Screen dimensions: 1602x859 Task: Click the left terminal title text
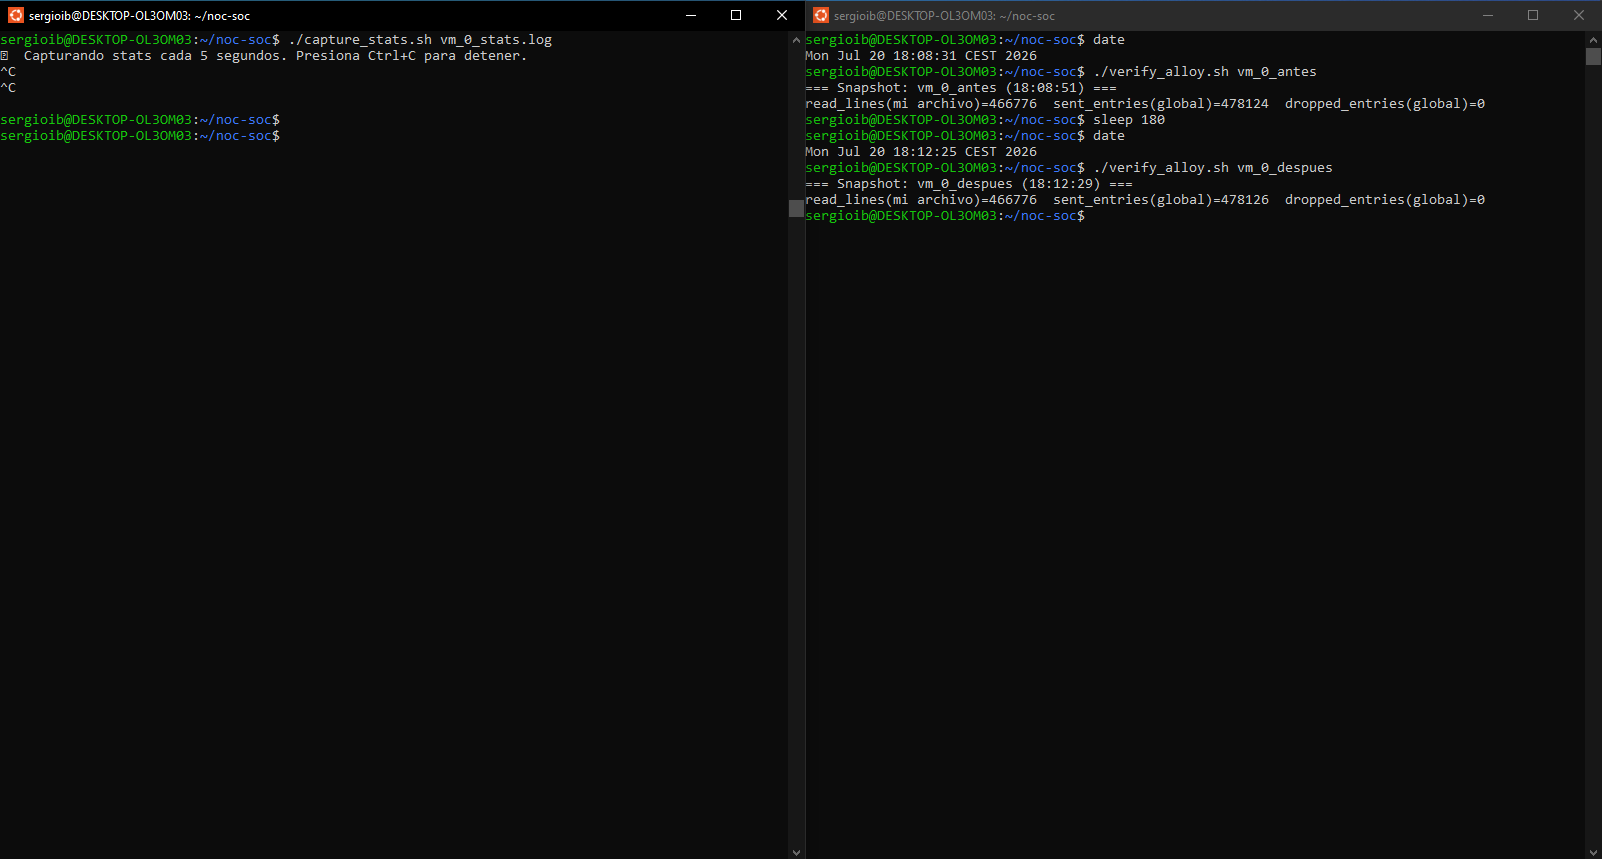[139, 16]
